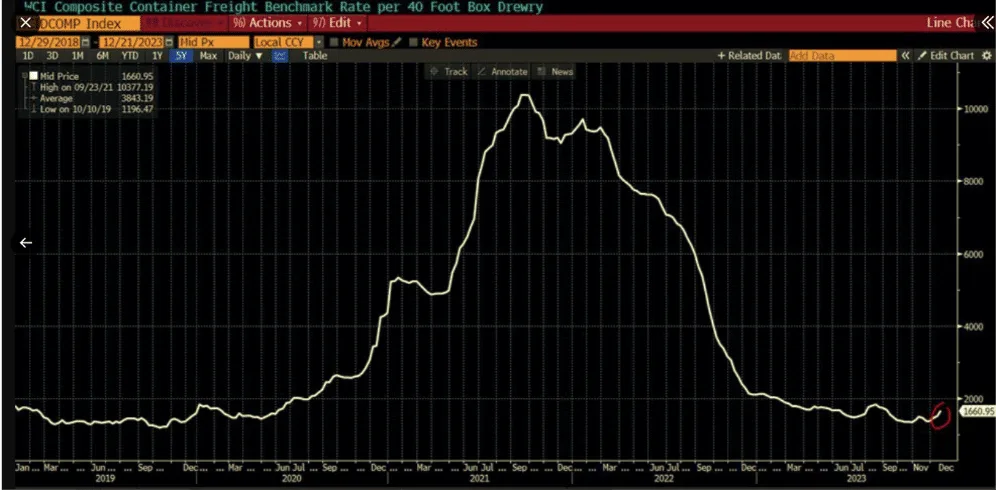Click the Add Data input field
The width and height of the screenshot is (996, 490).
pos(842,56)
